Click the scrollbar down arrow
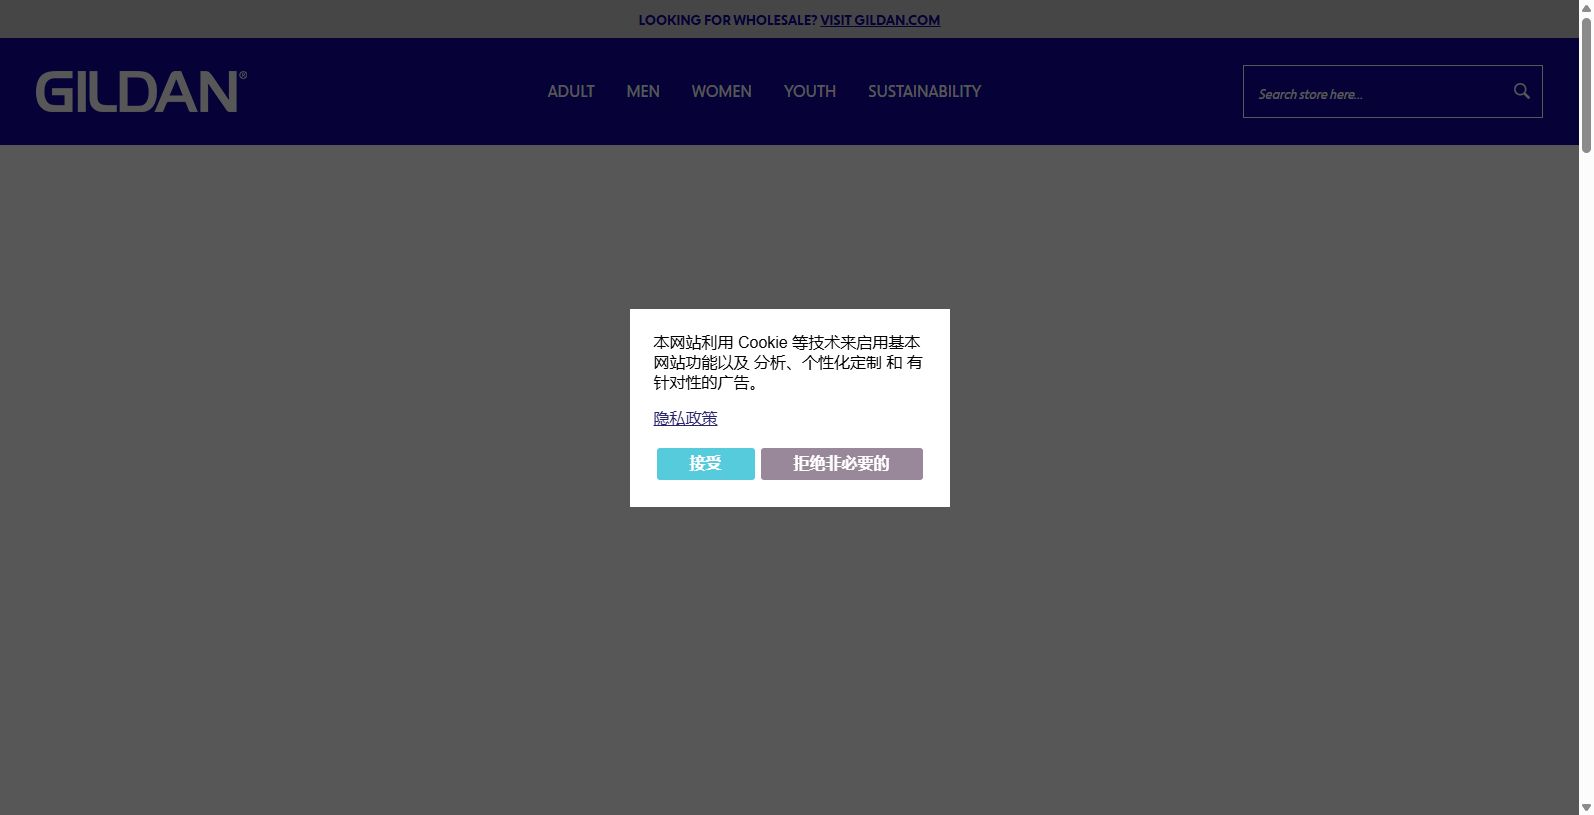Viewport: 1594px width, 815px height. click(1586, 807)
